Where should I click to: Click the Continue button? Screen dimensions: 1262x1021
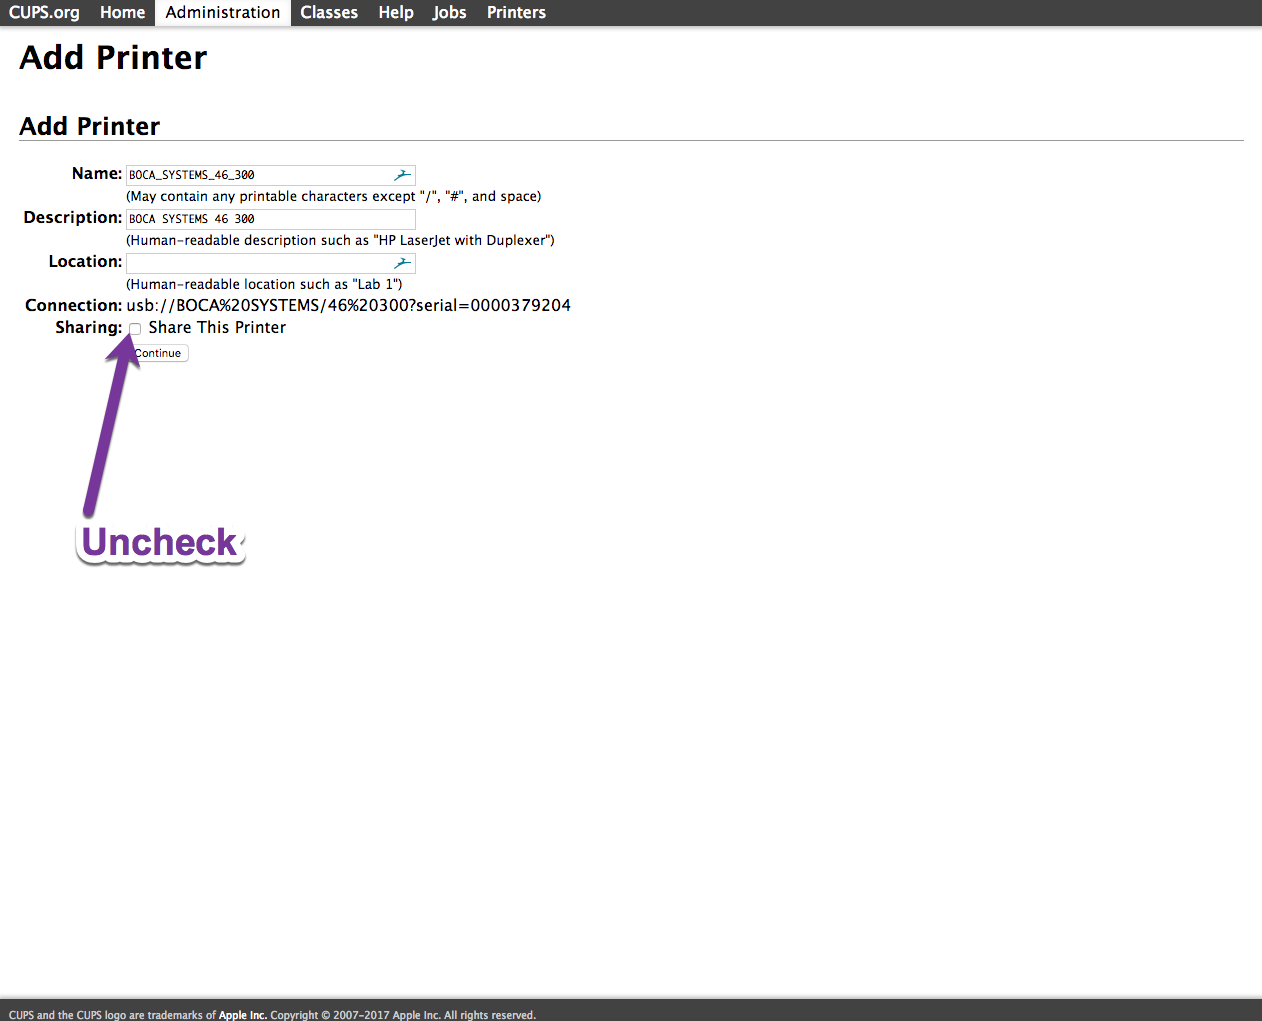pyautogui.click(x=158, y=353)
